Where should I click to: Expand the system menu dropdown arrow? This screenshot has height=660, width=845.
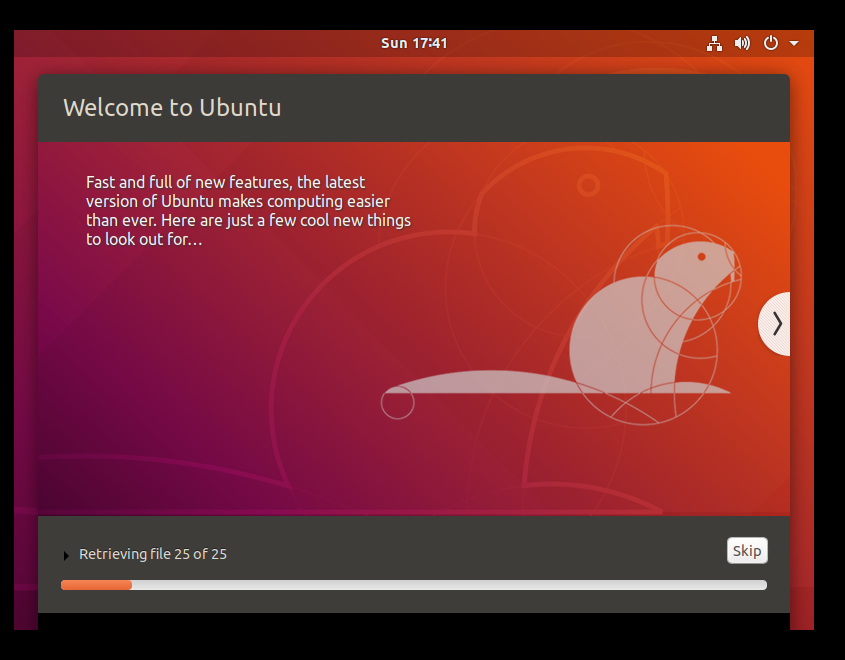click(794, 43)
